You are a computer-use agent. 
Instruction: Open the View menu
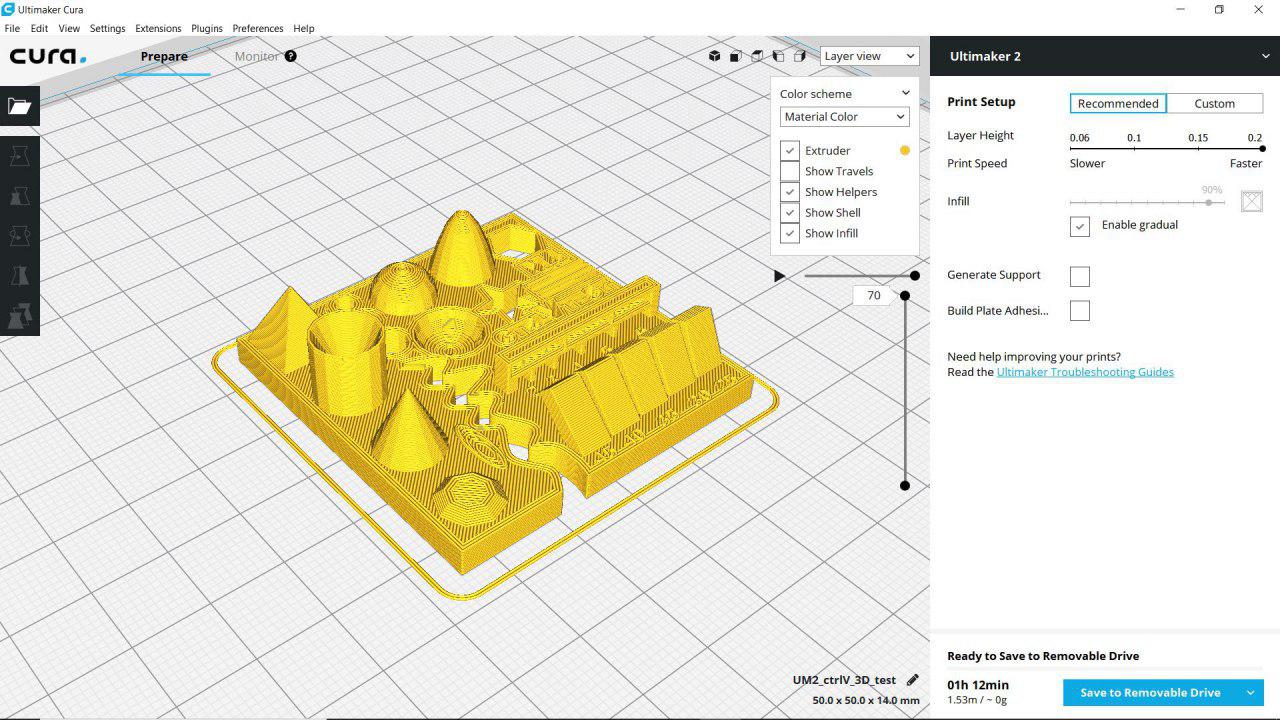(69, 28)
